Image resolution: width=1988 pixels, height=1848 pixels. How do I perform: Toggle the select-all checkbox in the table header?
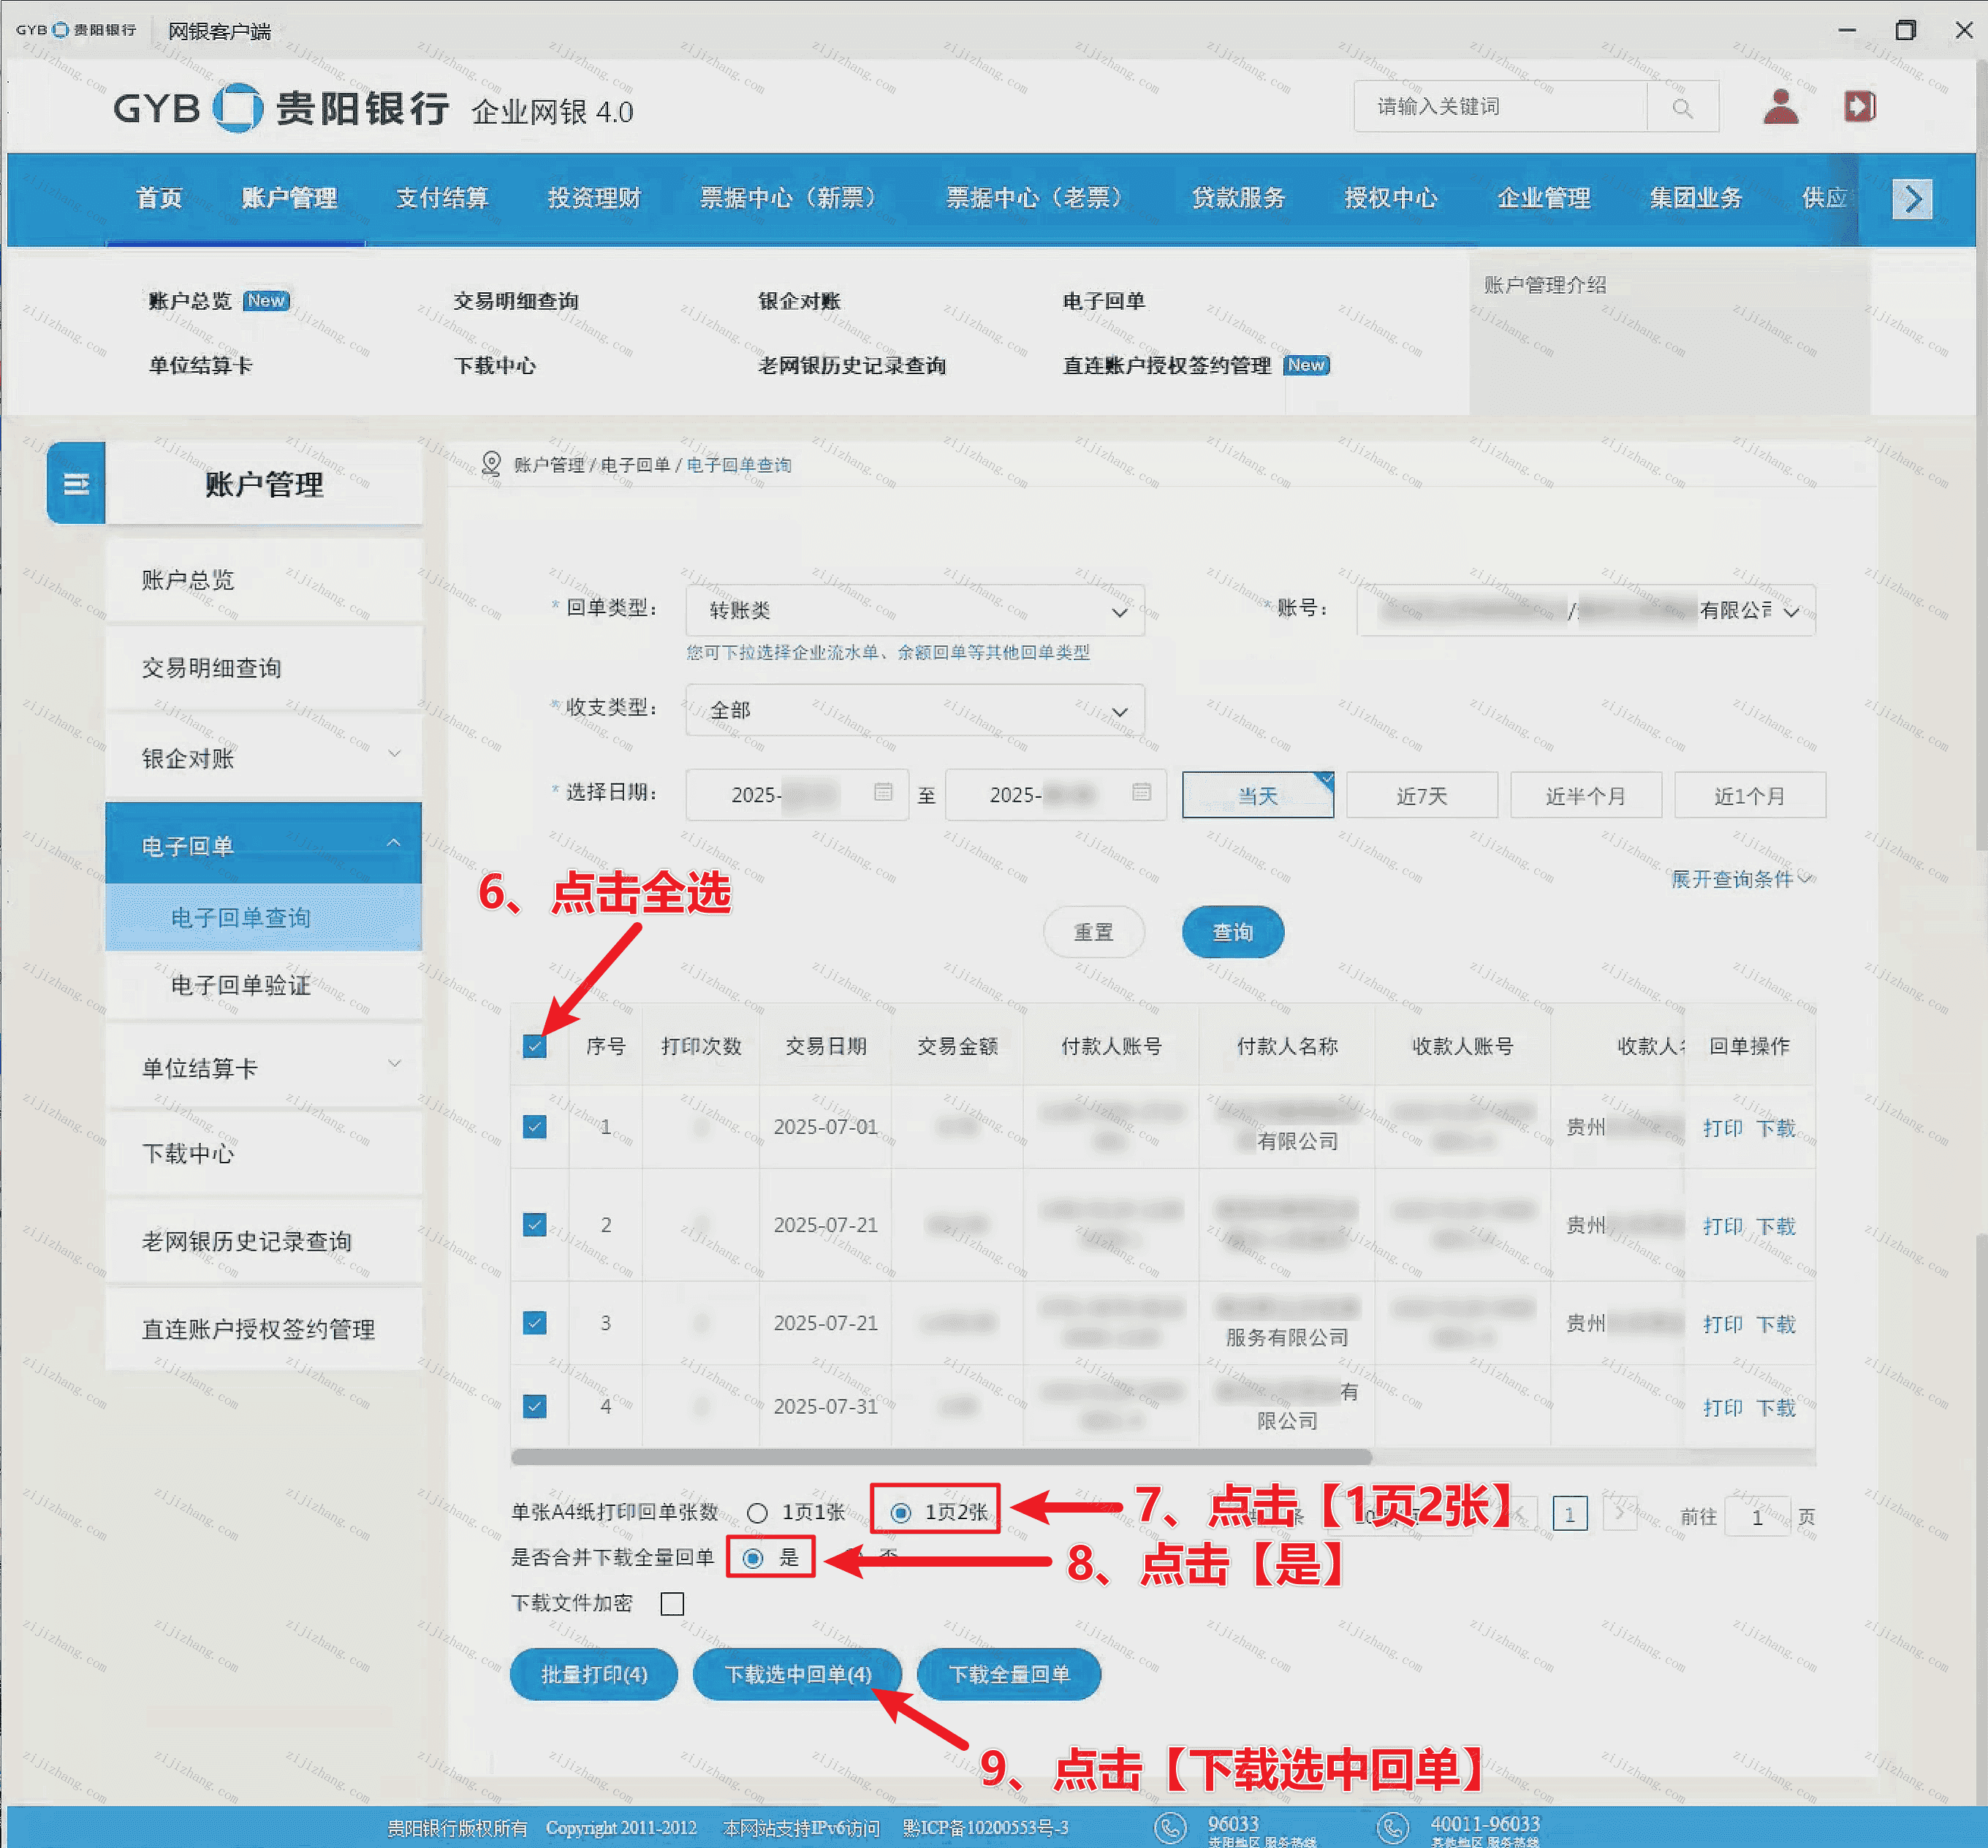[x=535, y=1046]
